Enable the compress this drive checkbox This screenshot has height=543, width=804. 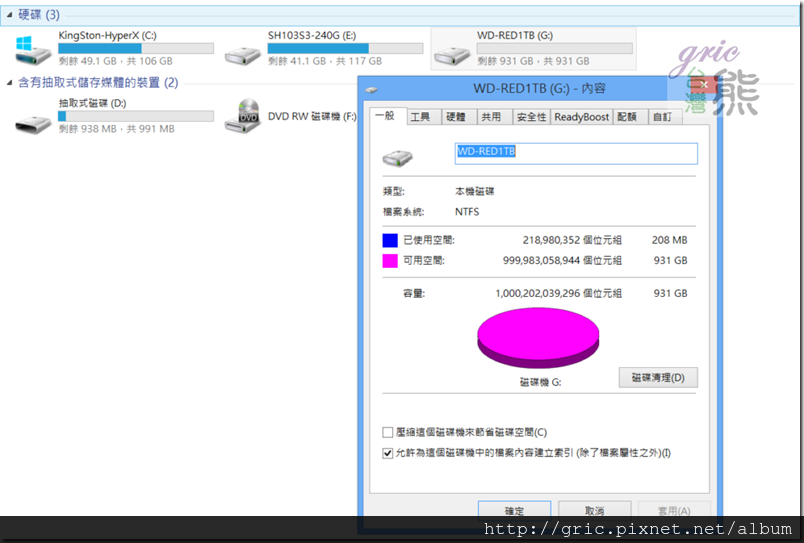coord(388,432)
